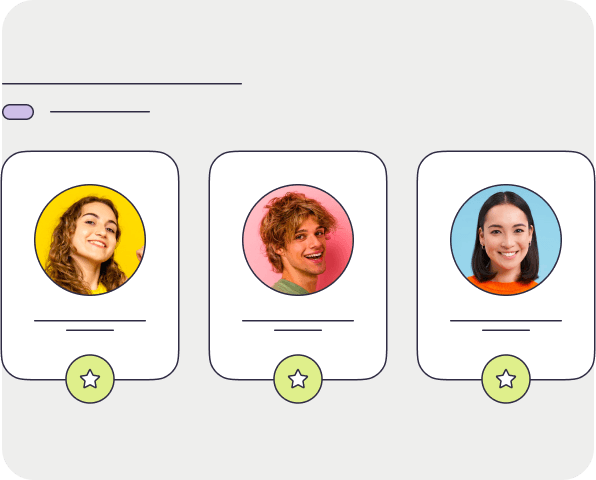The width and height of the screenshot is (596, 480).
Task: Click the star badge under the third card
Action: (x=506, y=379)
